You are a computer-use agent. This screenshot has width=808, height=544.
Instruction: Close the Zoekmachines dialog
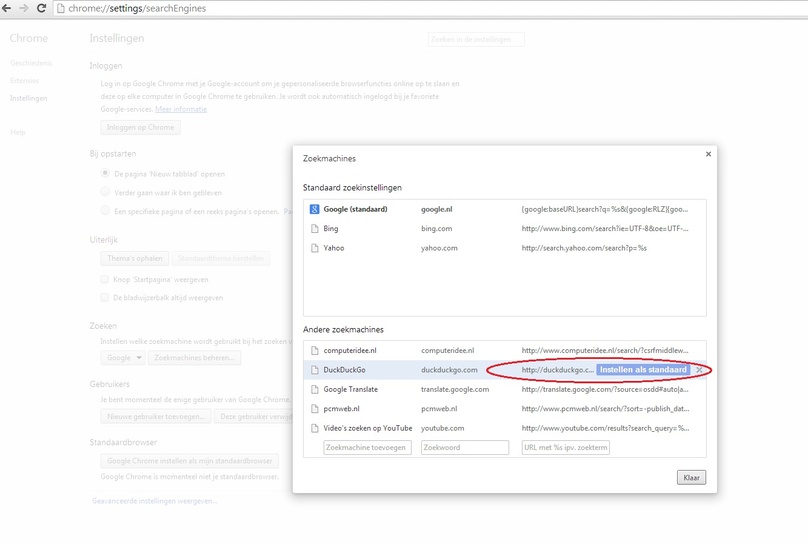708,154
